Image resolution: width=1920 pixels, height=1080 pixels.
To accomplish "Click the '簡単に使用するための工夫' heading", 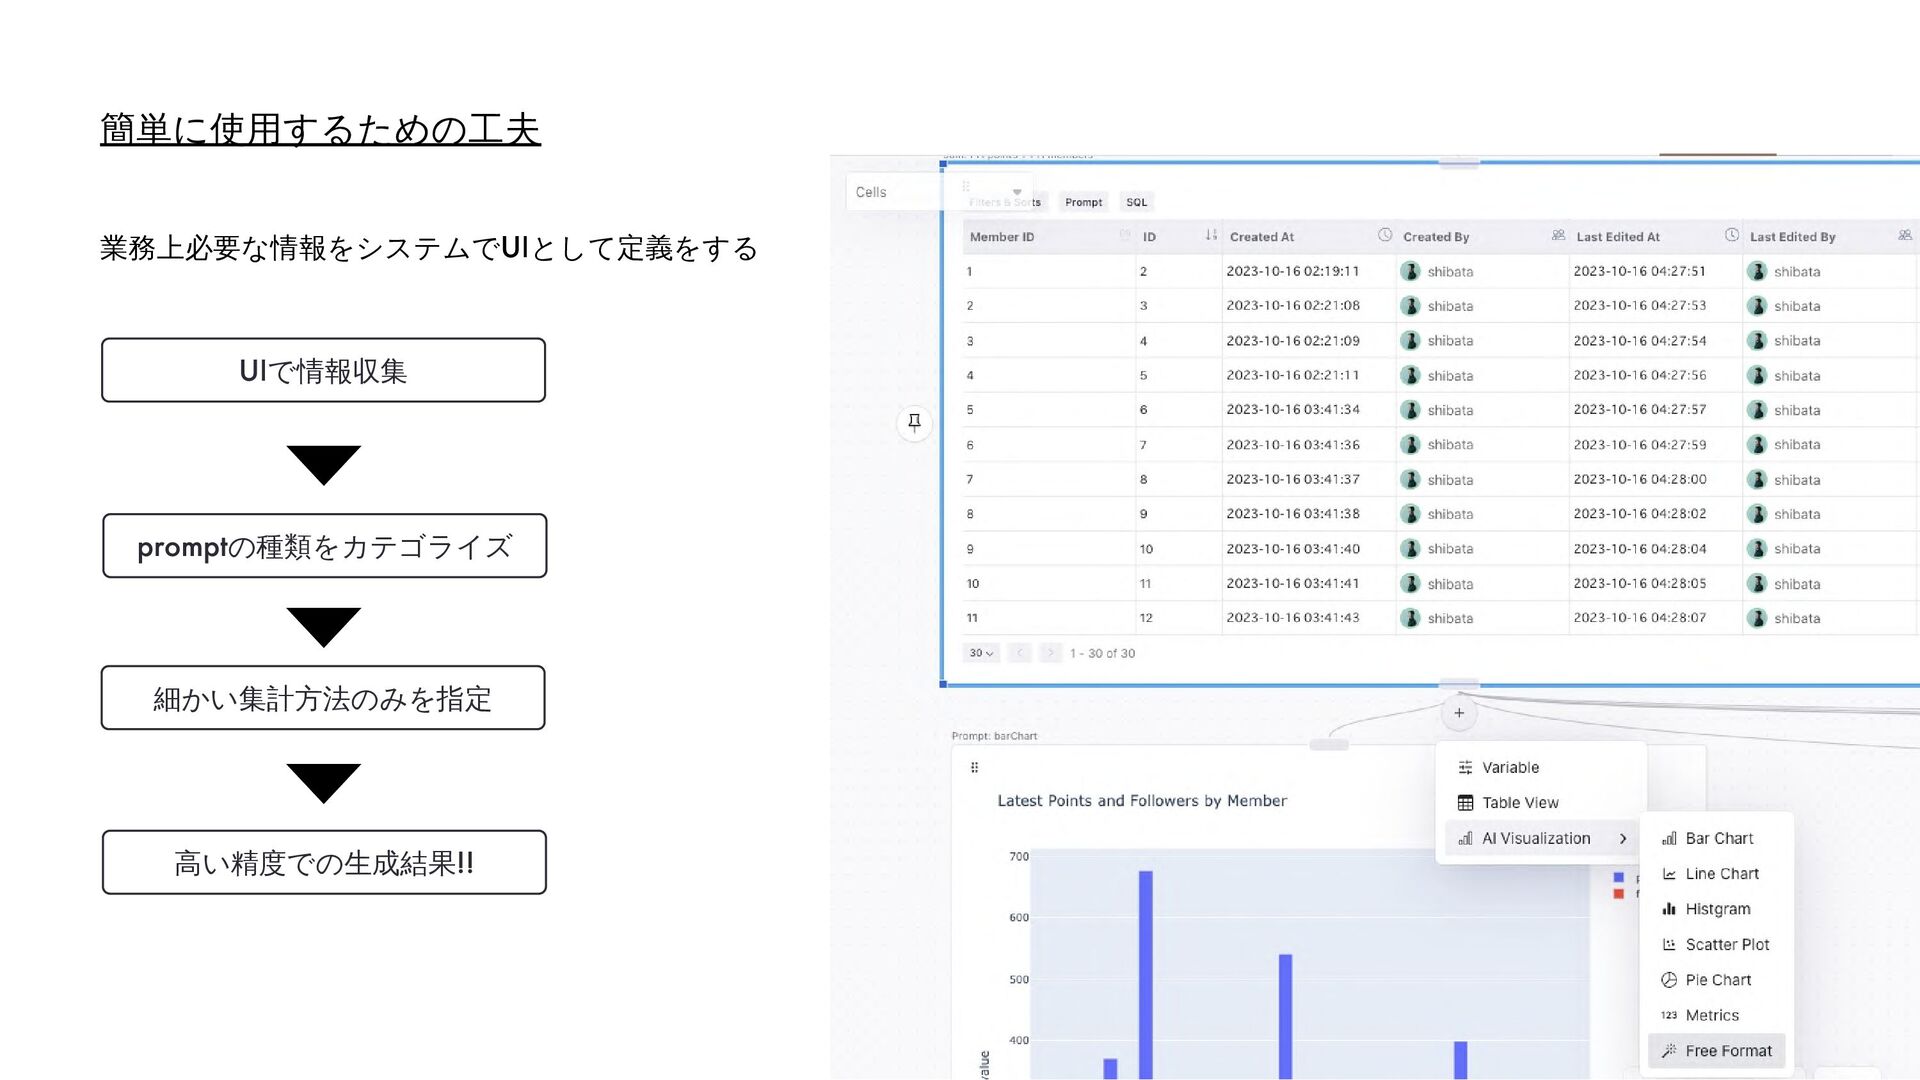I will (x=320, y=129).
